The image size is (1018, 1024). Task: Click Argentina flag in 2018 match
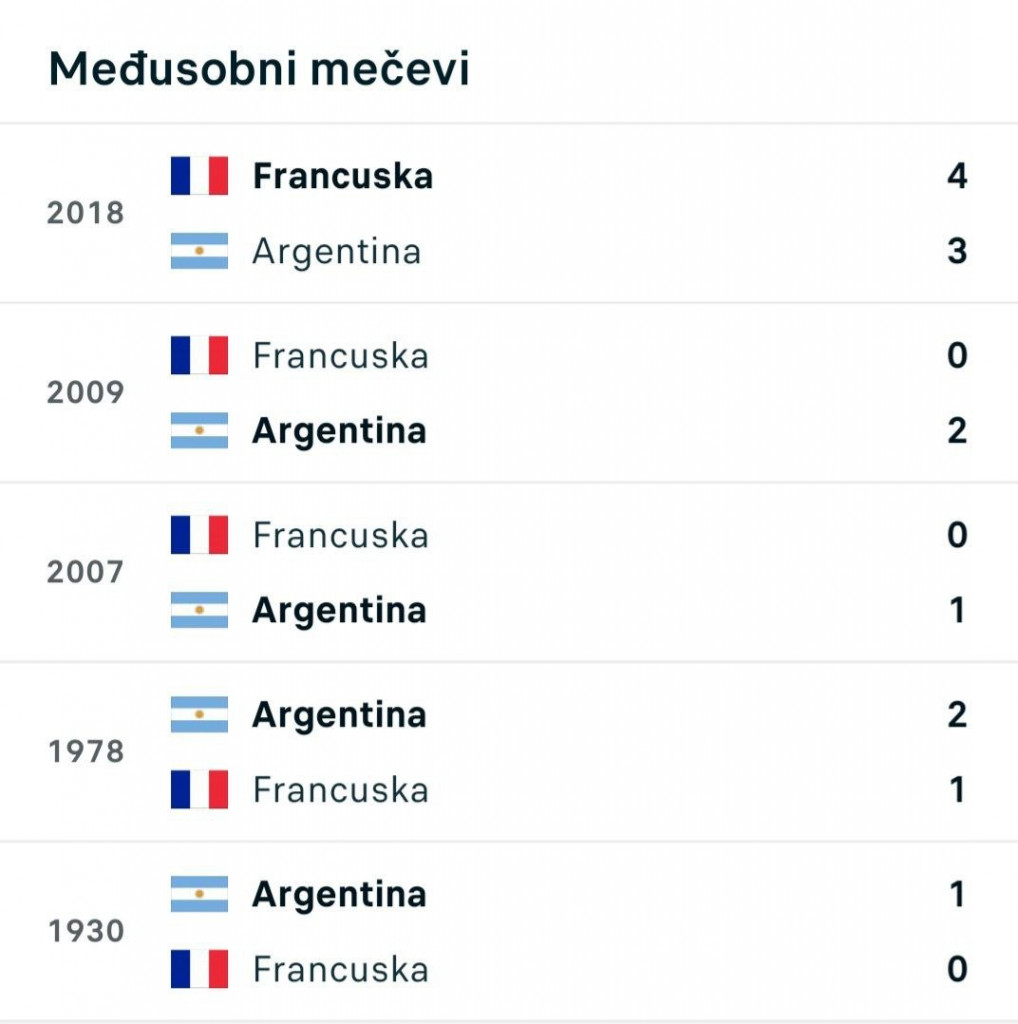[x=199, y=251]
